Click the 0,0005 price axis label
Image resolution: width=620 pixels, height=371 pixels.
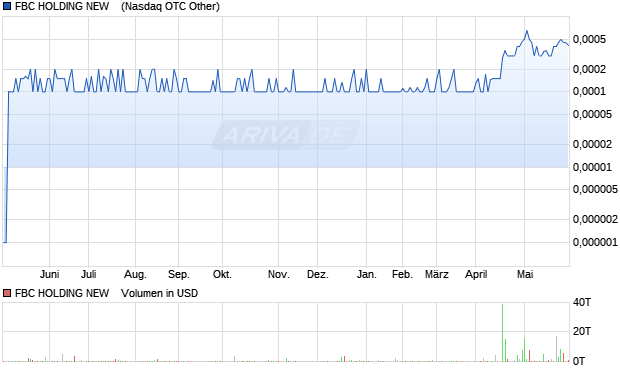(x=589, y=40)
